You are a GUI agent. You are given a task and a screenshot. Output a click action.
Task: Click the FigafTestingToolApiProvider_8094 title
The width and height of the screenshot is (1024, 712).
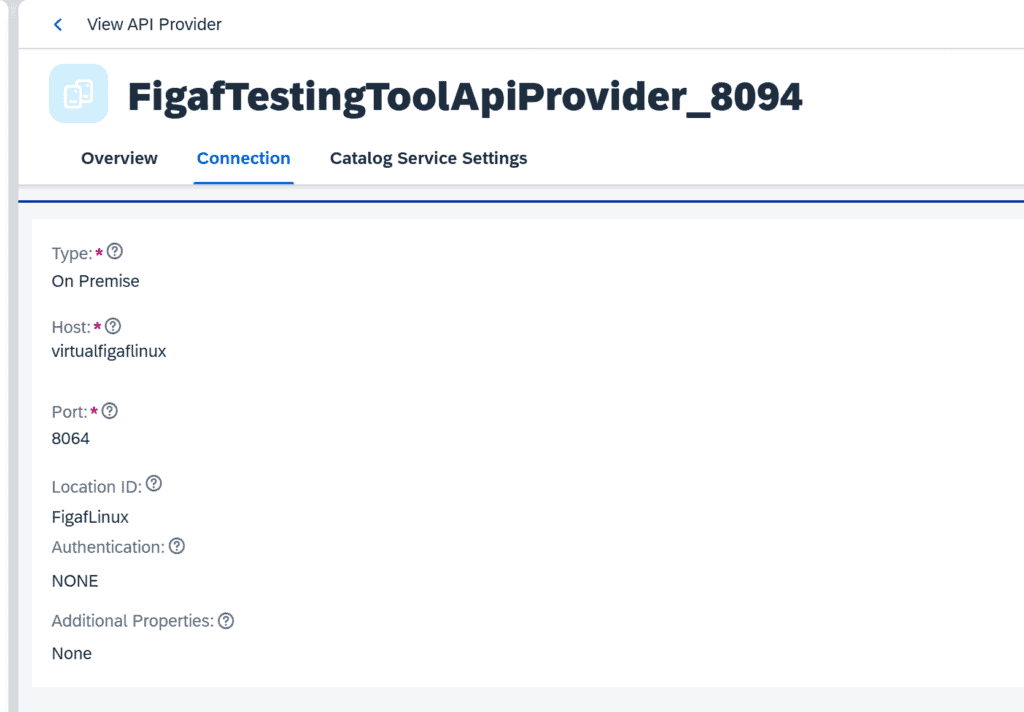pos(464,97)
